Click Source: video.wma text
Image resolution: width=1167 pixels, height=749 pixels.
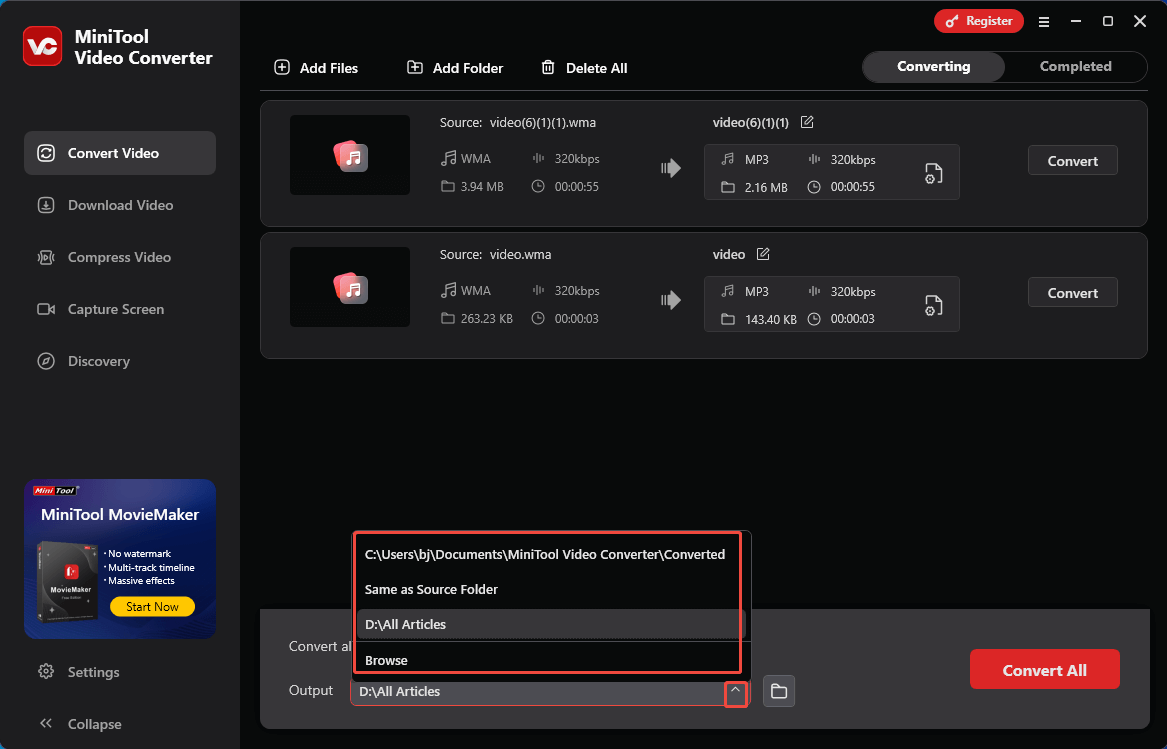[x=495, y=255]
